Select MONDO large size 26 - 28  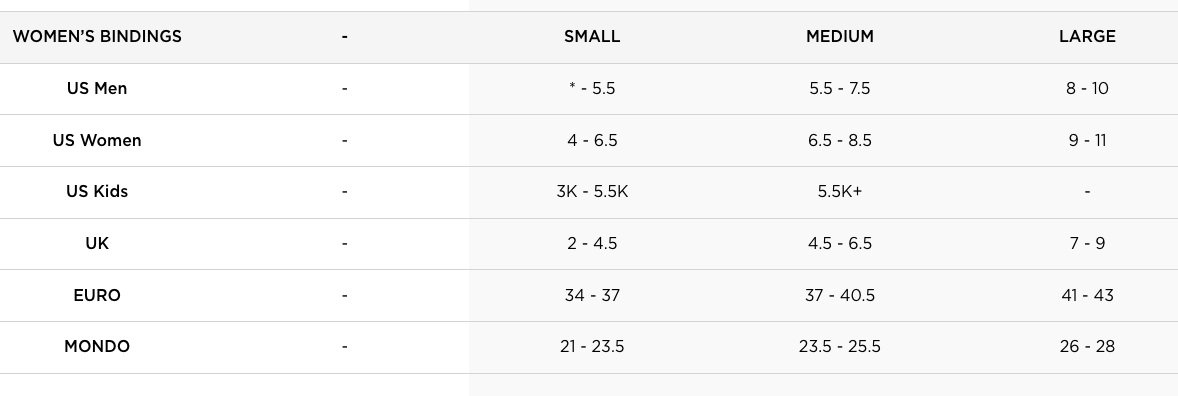tap(1087, 346)
